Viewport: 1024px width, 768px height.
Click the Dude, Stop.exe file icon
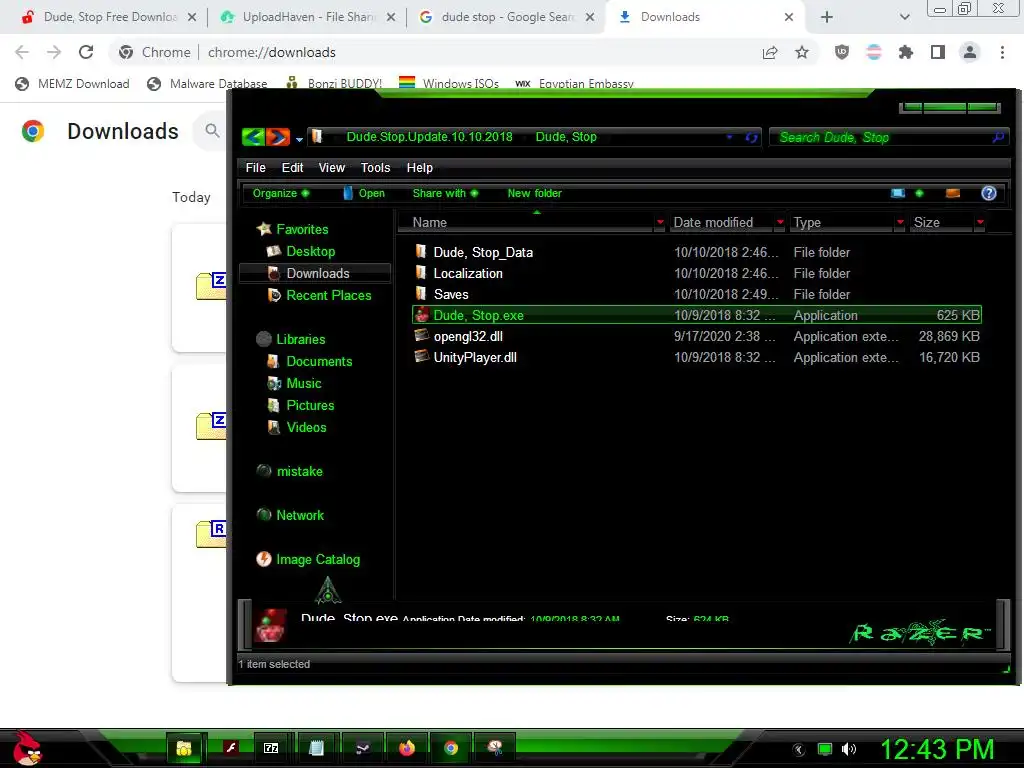click(422, 315)
